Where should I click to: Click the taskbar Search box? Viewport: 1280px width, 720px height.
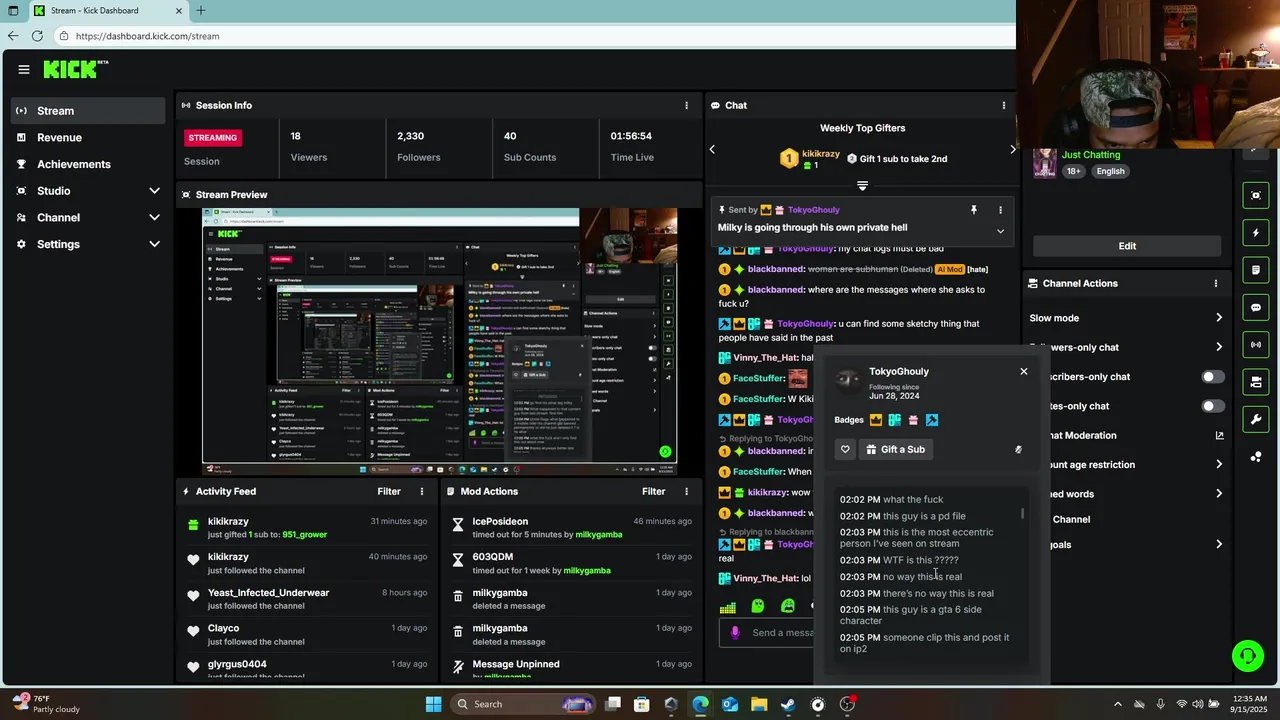pos(524,704)
